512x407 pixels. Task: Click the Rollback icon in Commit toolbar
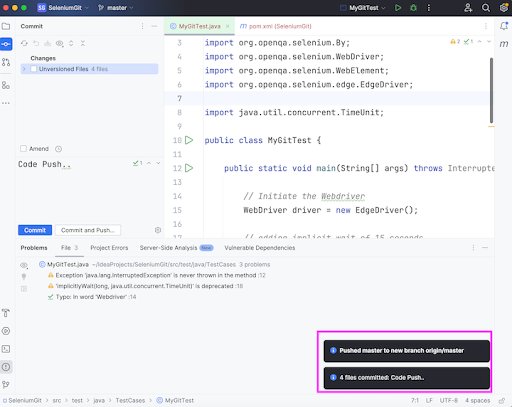coord(36,43)
